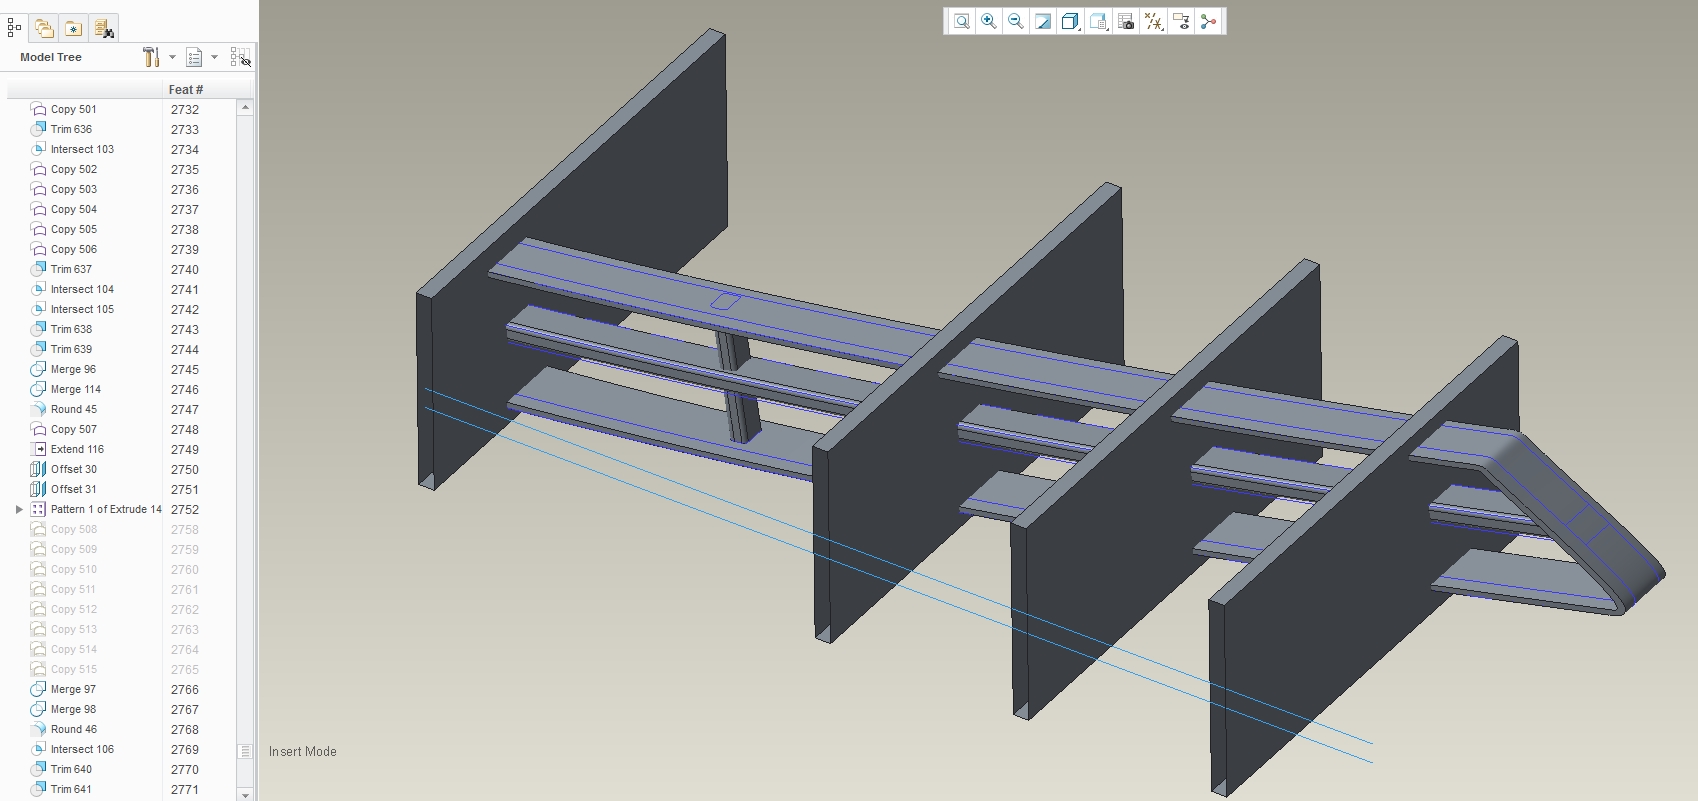
Task: Click the tree scrollbar up arrow
Action: (245, 108)
